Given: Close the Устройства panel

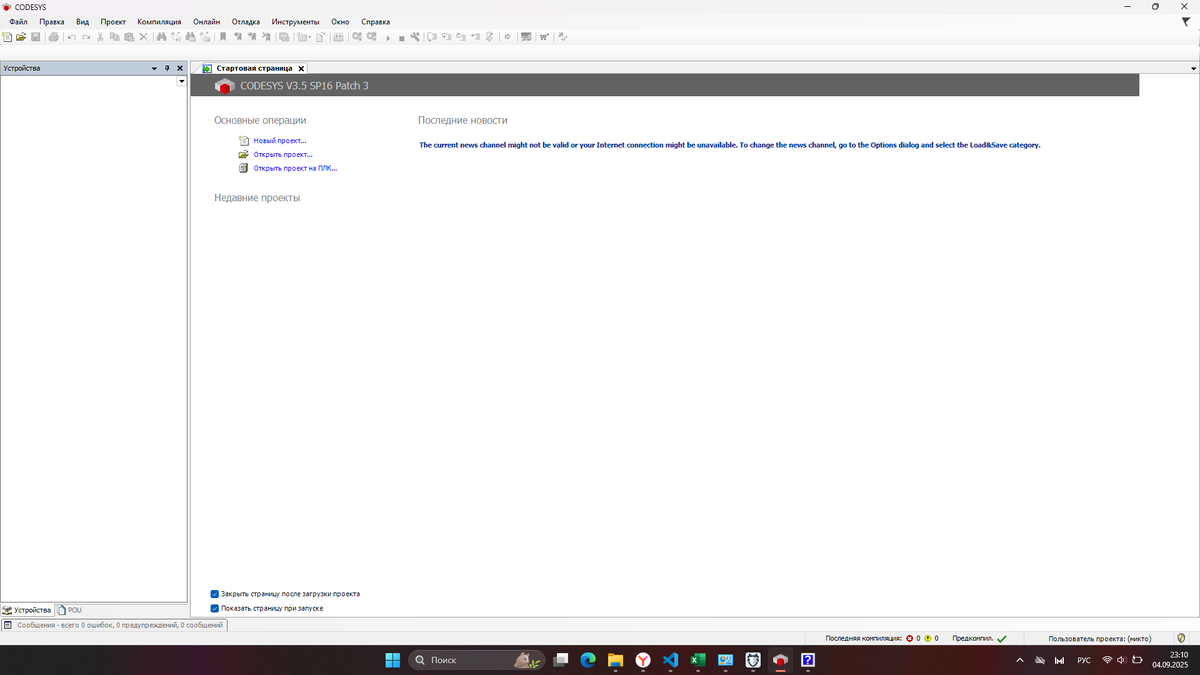Looking at the screenshot, I should [180, 68].
